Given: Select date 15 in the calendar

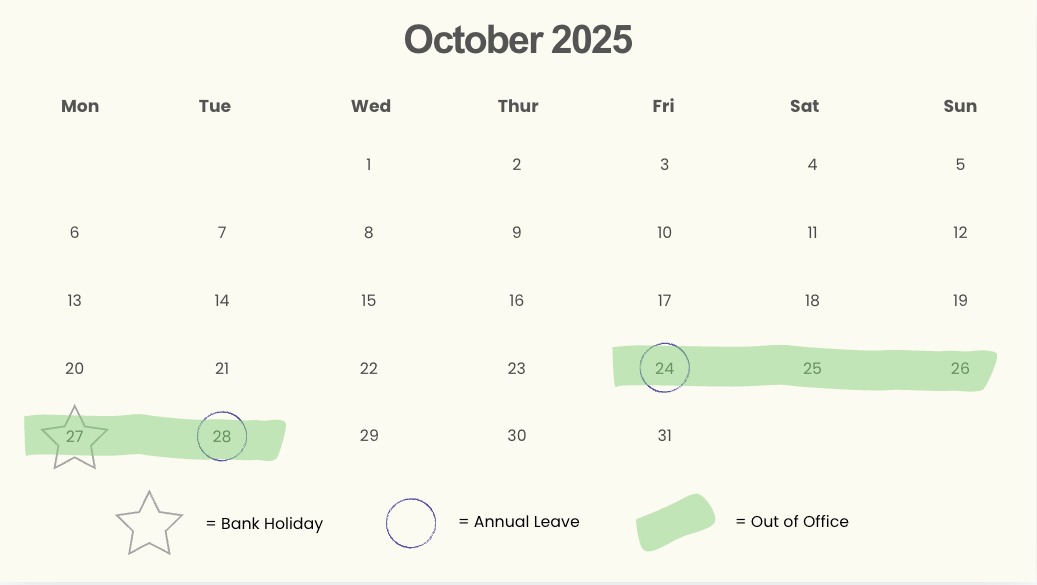Looking at the screenshot, I should pyautogui.click(x=368, y=300).
